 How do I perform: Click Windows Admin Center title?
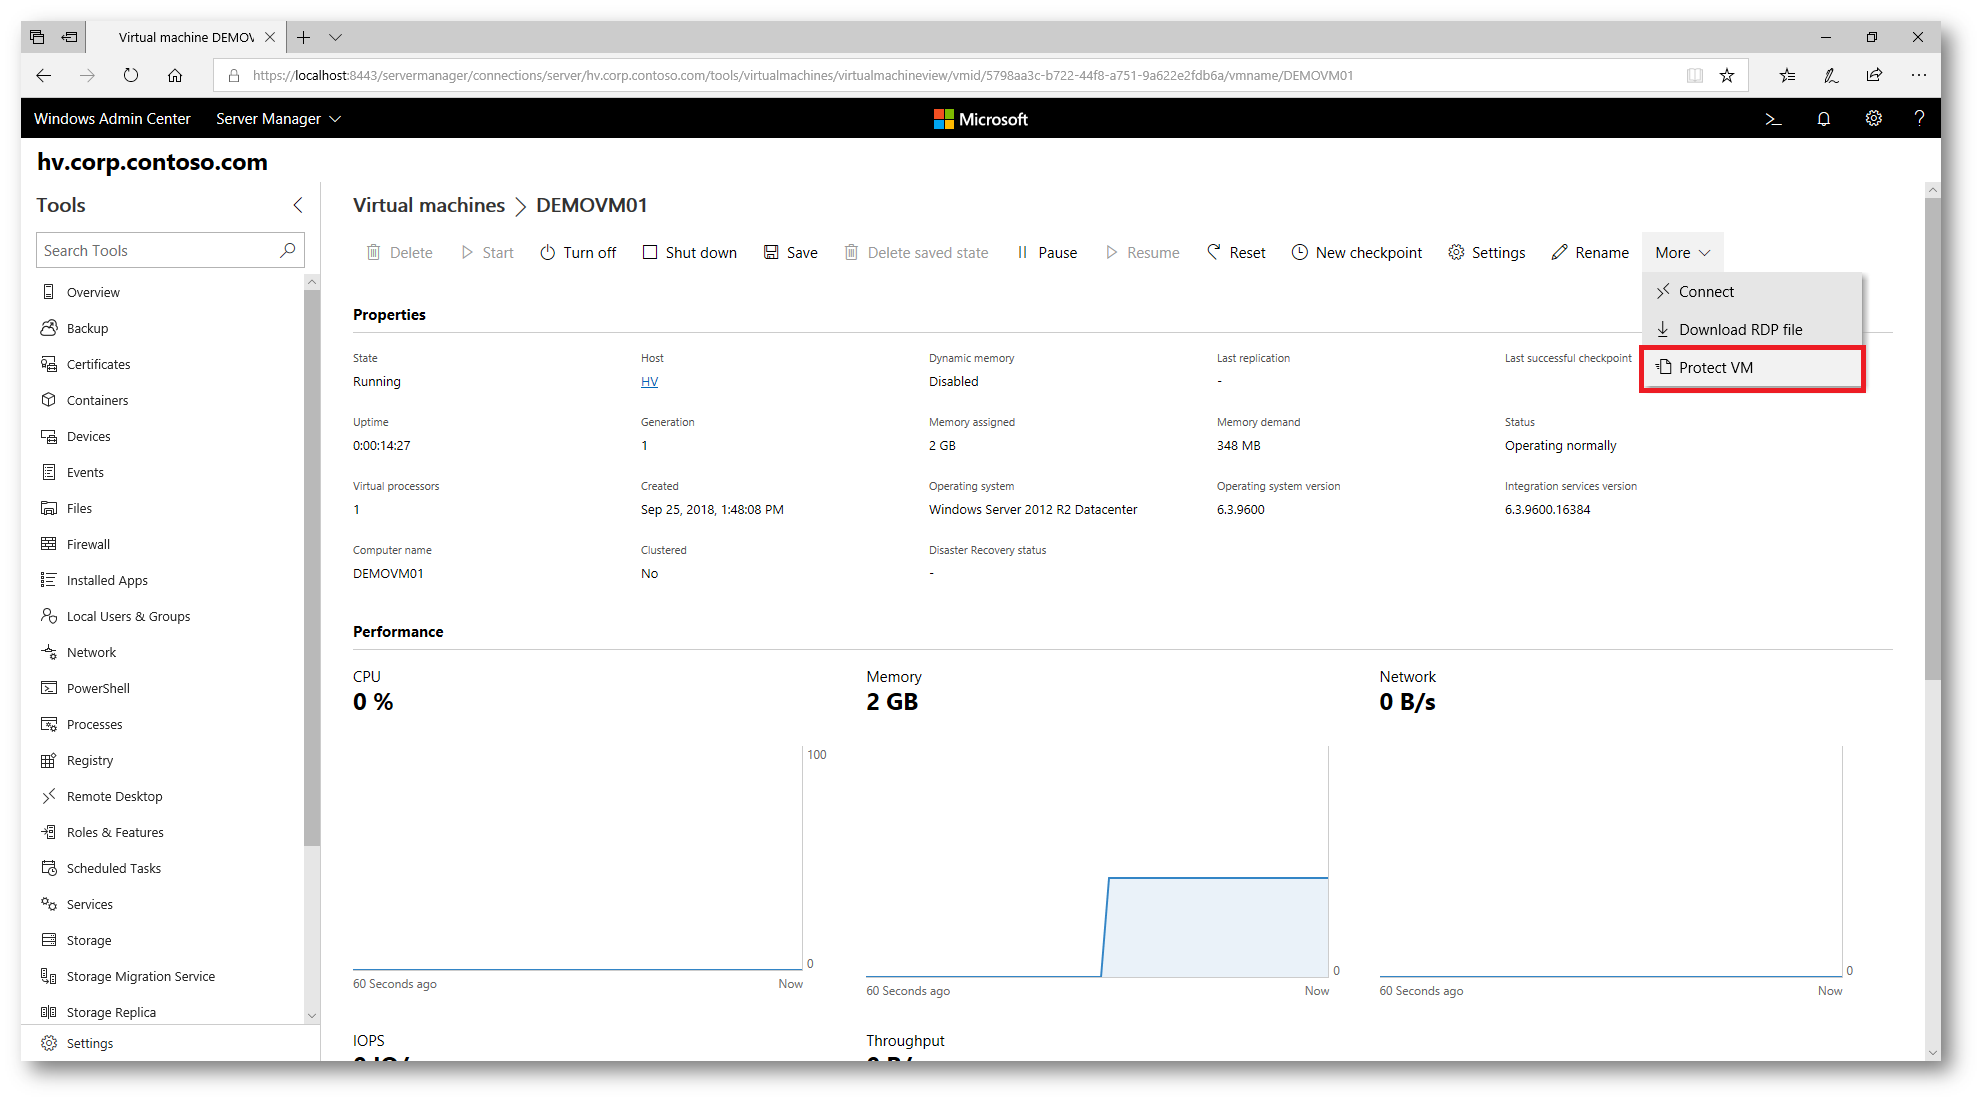click(112, 119)
